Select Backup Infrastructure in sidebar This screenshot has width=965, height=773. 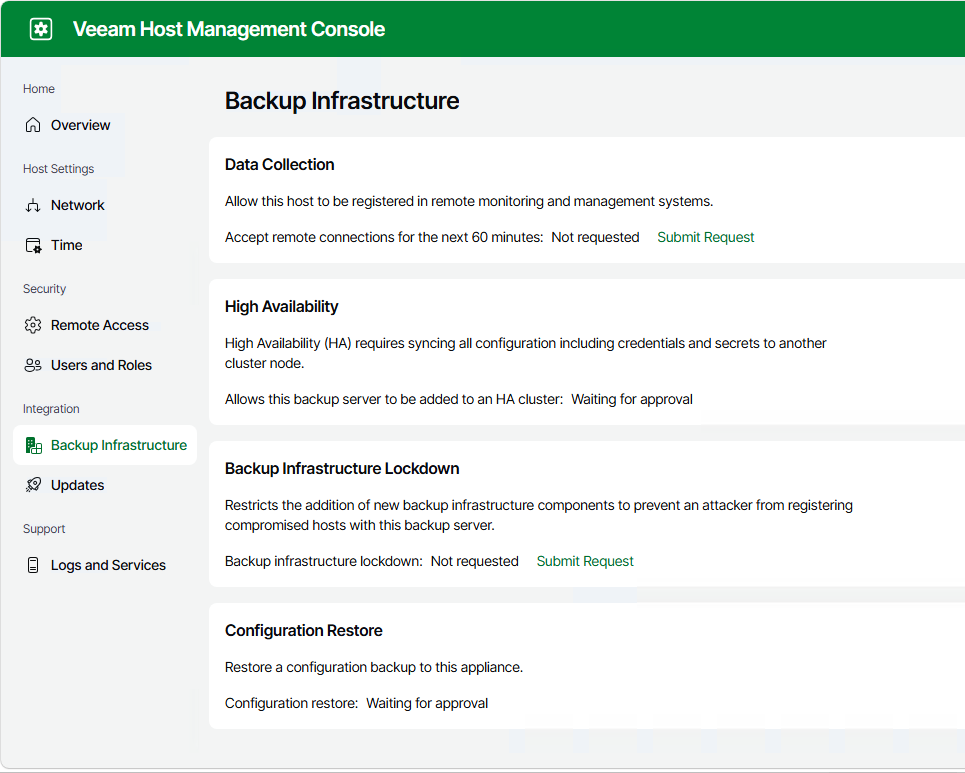click(x=105, y=445)
